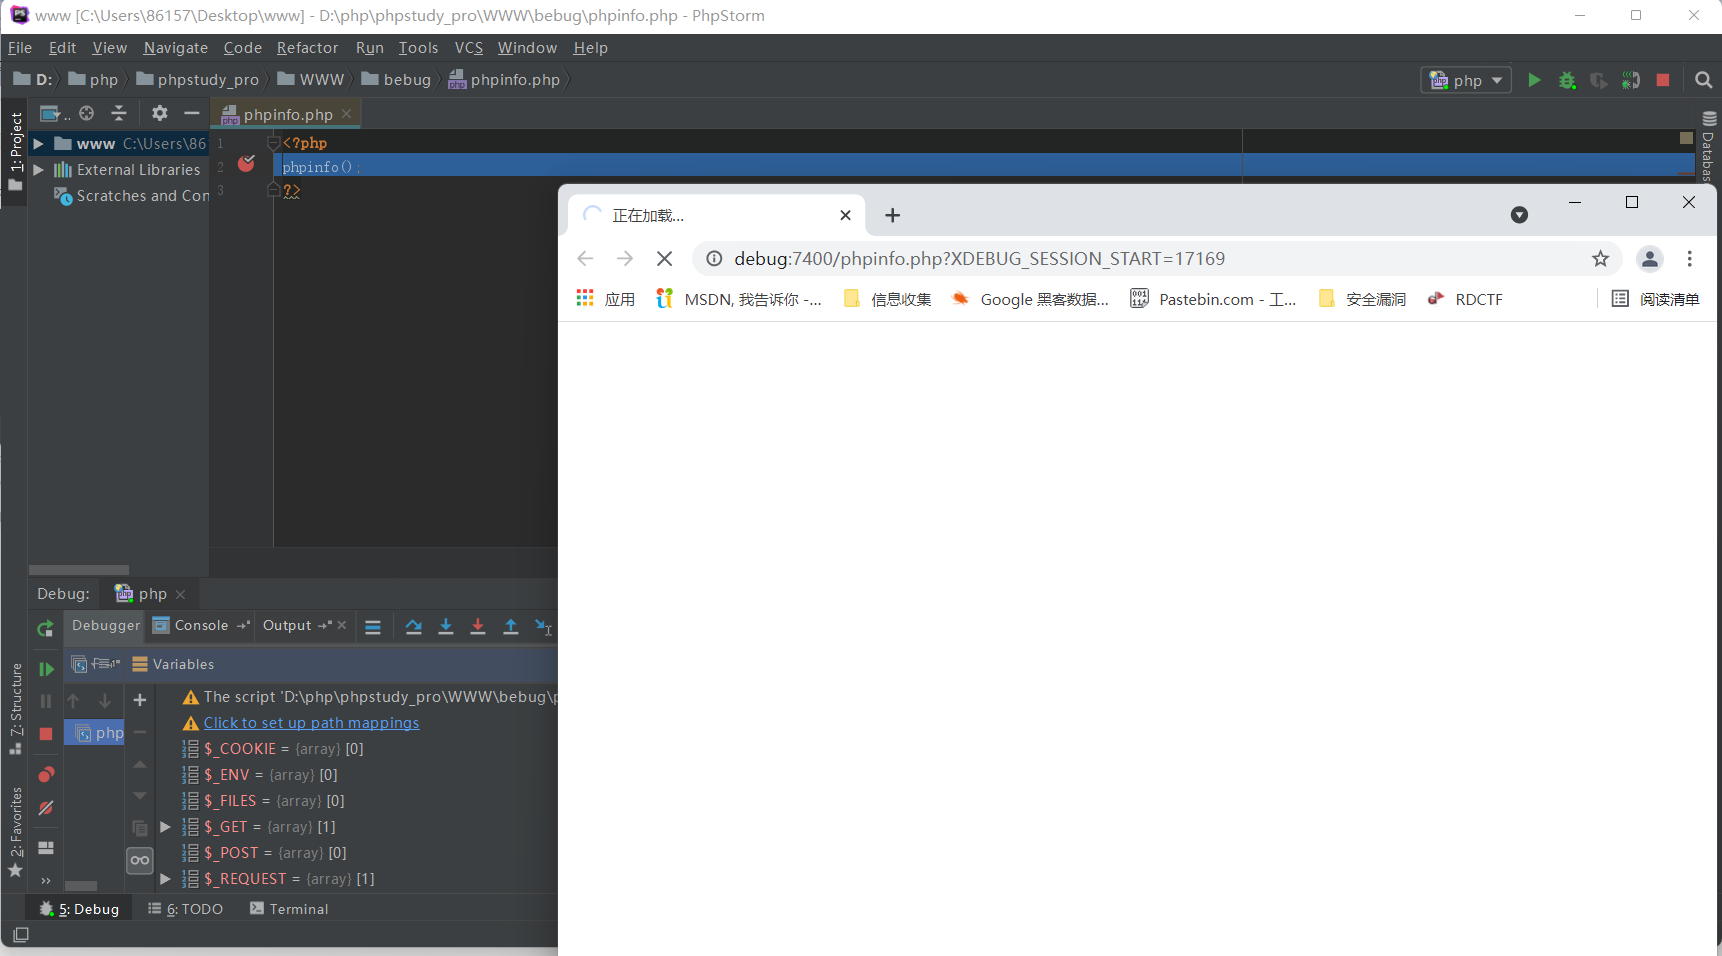Hide the Project panel with minus icon

tap(192, 114)
